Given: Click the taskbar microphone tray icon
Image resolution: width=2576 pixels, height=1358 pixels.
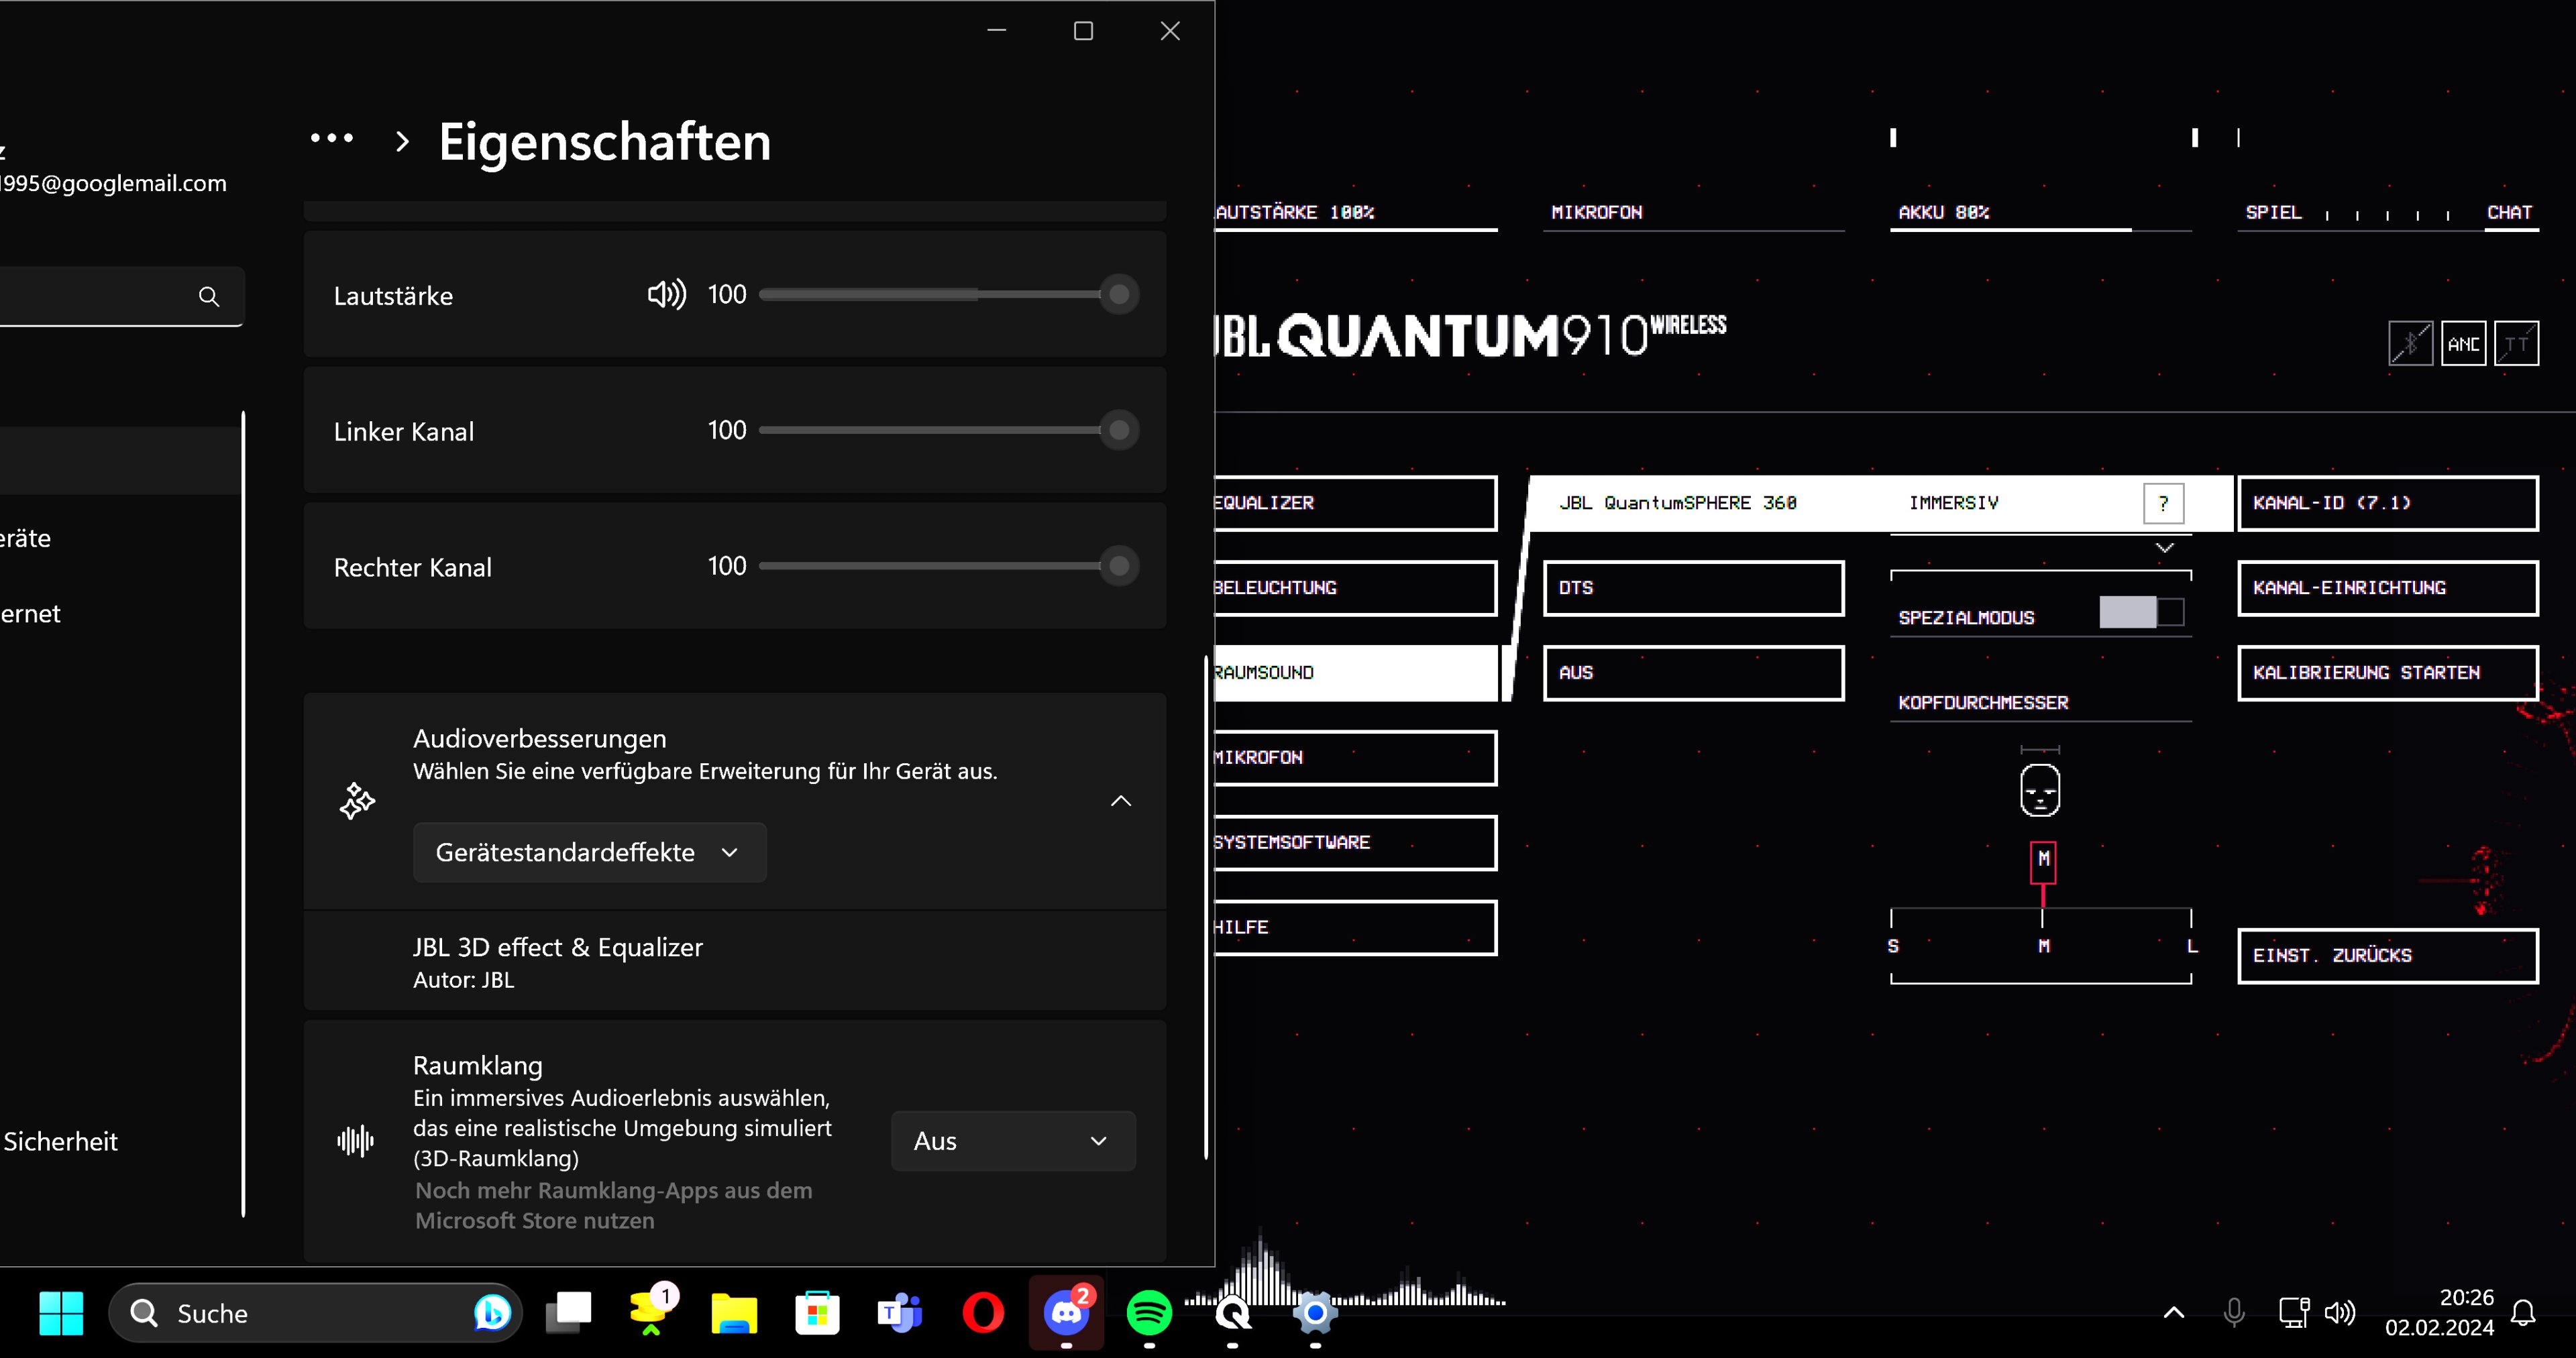Looking at the screenshot, I should click(2233, 1312).
